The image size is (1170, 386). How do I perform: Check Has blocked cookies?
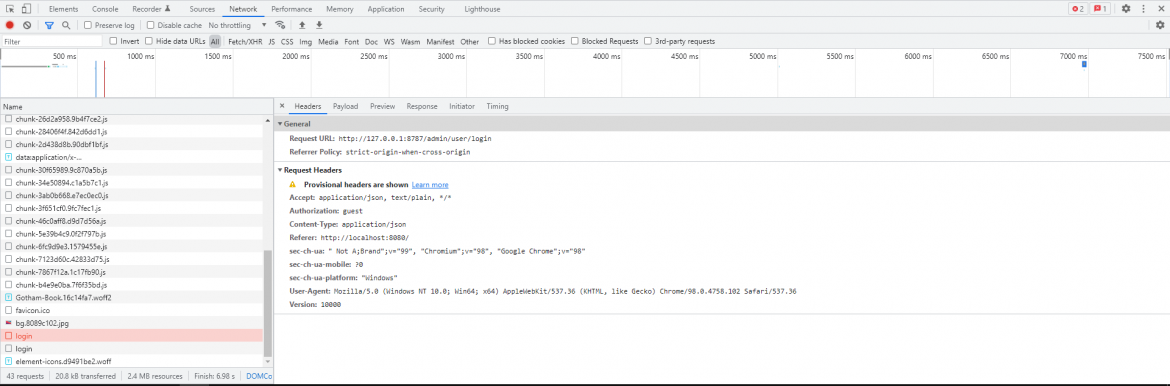[492, 41]
